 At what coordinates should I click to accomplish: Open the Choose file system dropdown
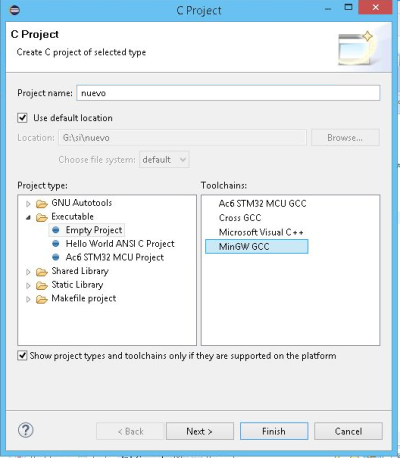click(x=164, y=160)
